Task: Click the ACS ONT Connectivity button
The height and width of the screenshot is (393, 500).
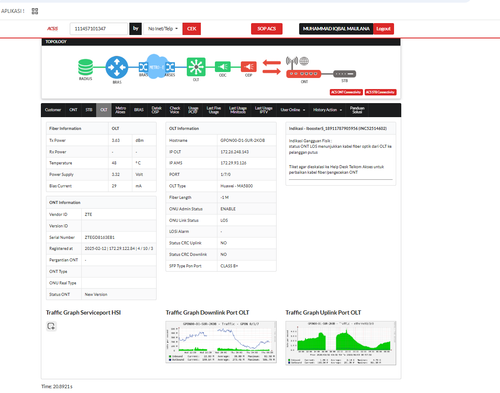Action: tap(346, 92)
